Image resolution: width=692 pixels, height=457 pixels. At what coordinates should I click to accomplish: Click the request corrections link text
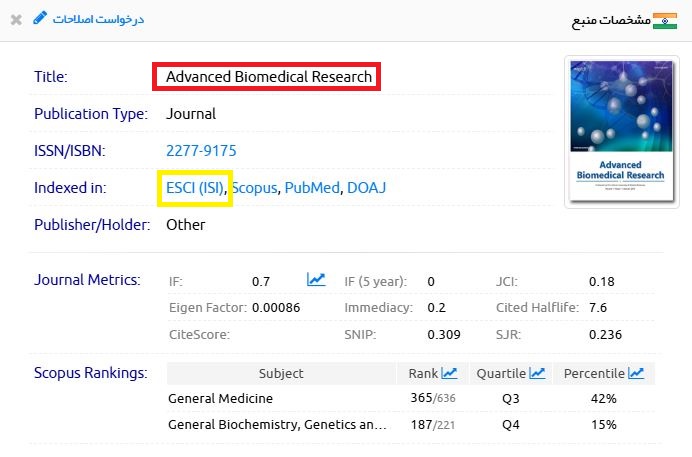click(x=98, y=19)
